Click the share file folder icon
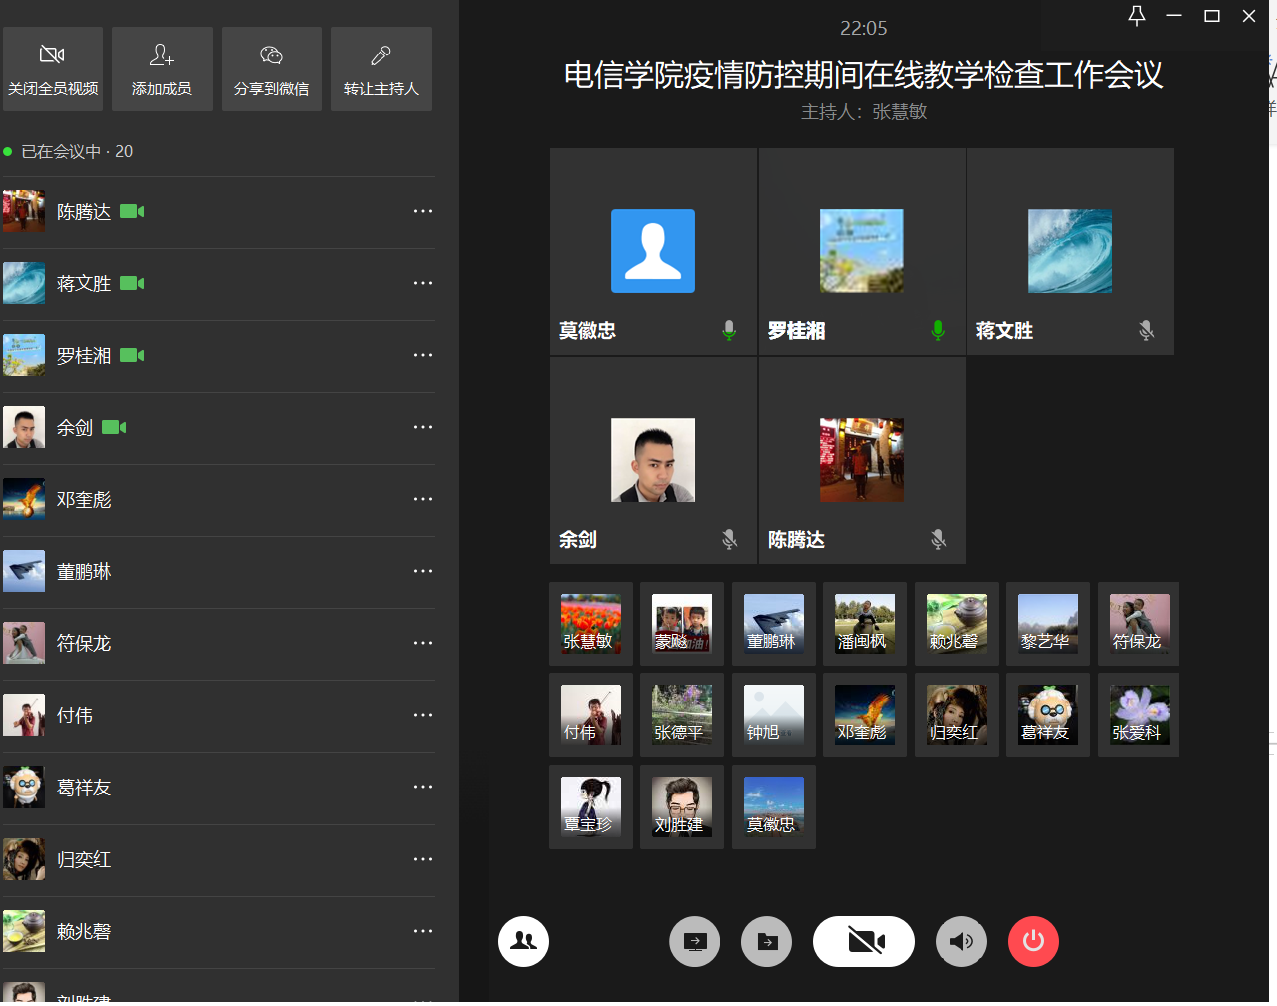1277x1006 pixels. pos(767,941)
